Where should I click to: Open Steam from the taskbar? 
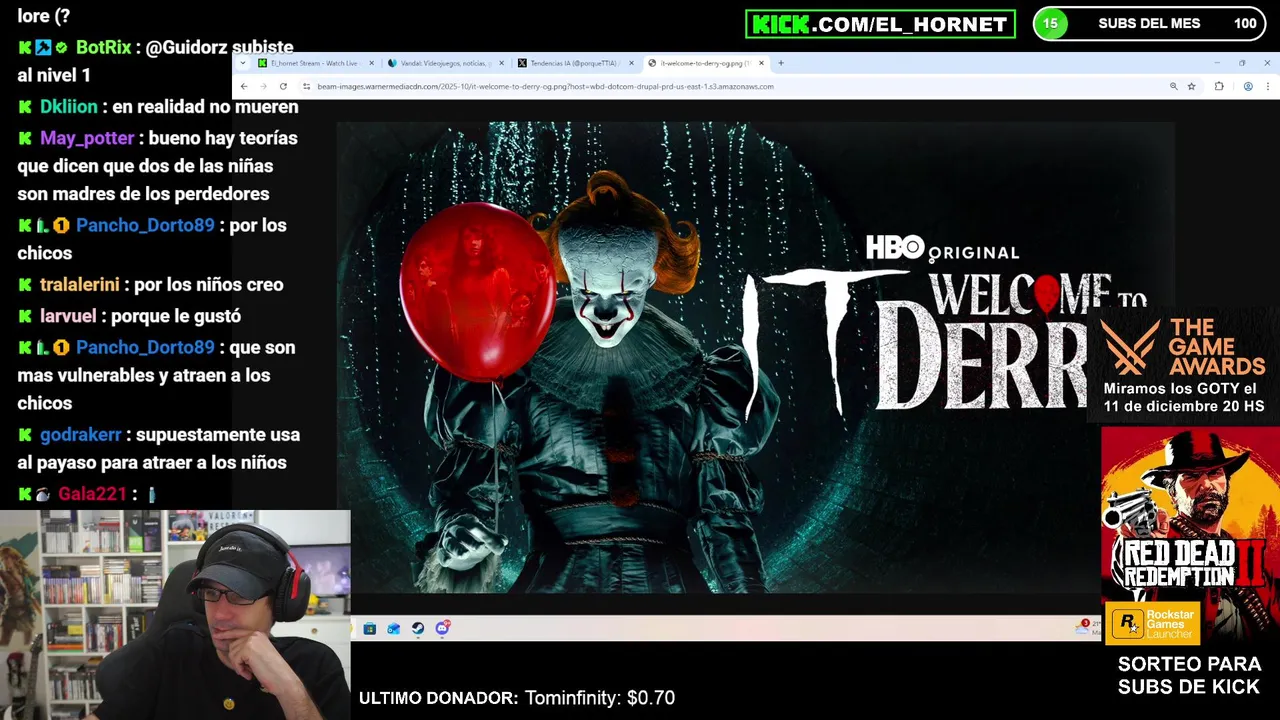point(418,628)
